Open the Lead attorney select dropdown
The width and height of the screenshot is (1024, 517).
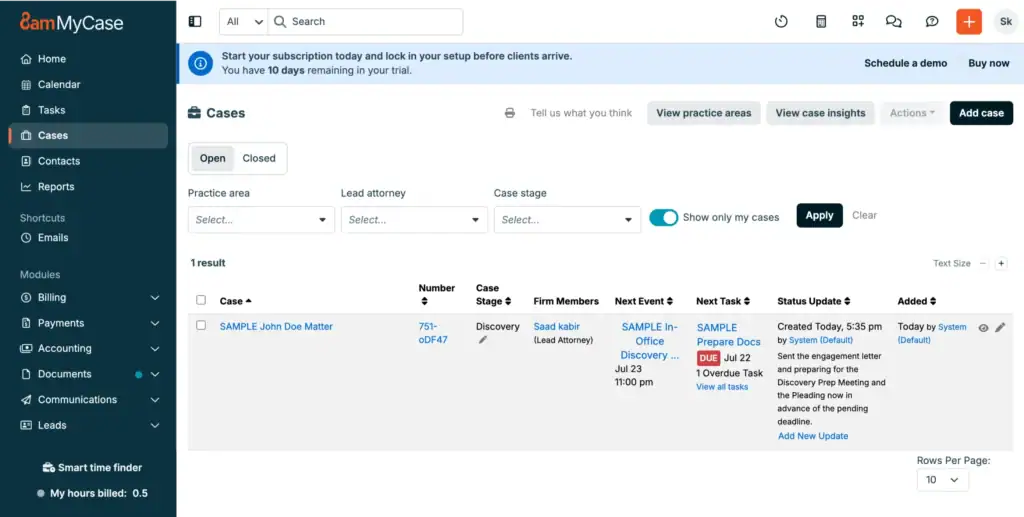[414, 220]
